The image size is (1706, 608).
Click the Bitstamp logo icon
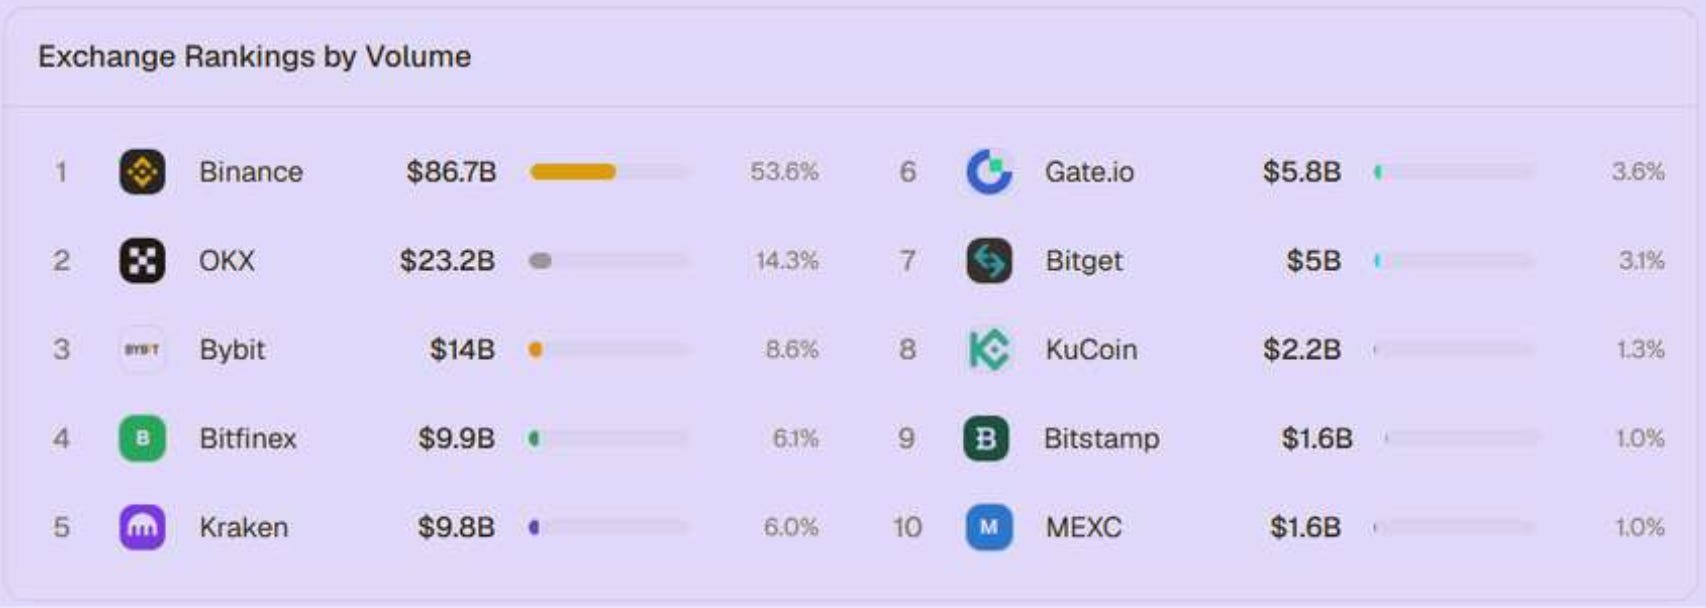[x=986, y=438]
